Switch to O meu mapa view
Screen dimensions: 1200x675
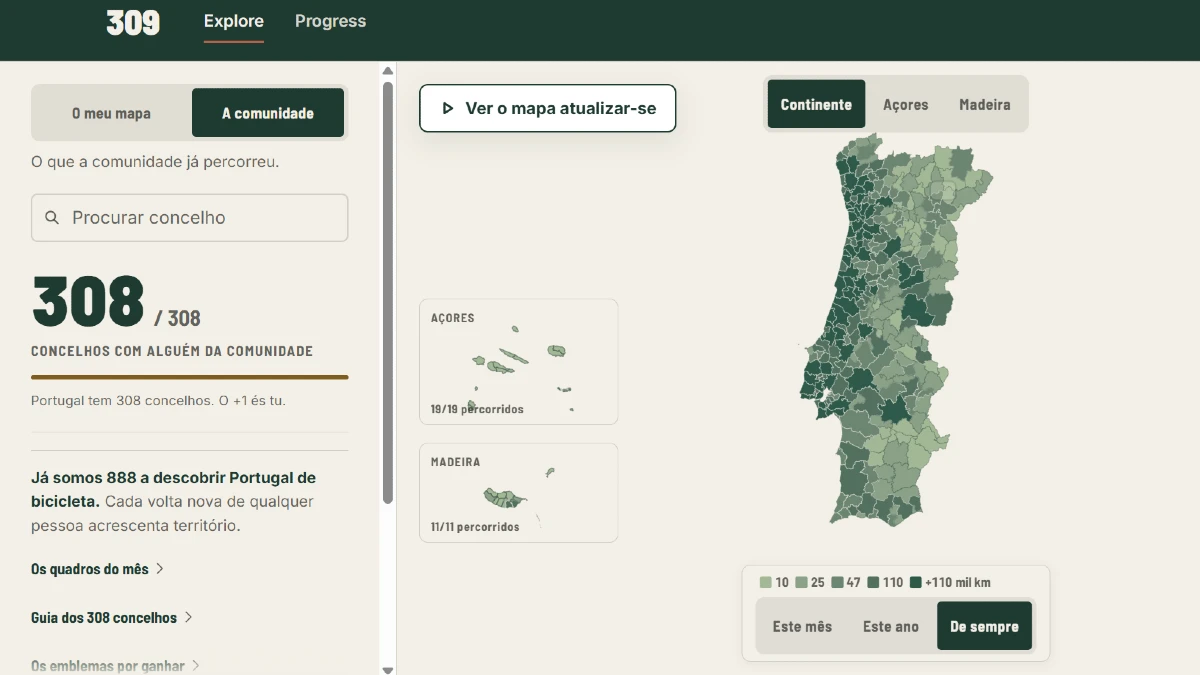pyautogui.click(x=111, y=113)
